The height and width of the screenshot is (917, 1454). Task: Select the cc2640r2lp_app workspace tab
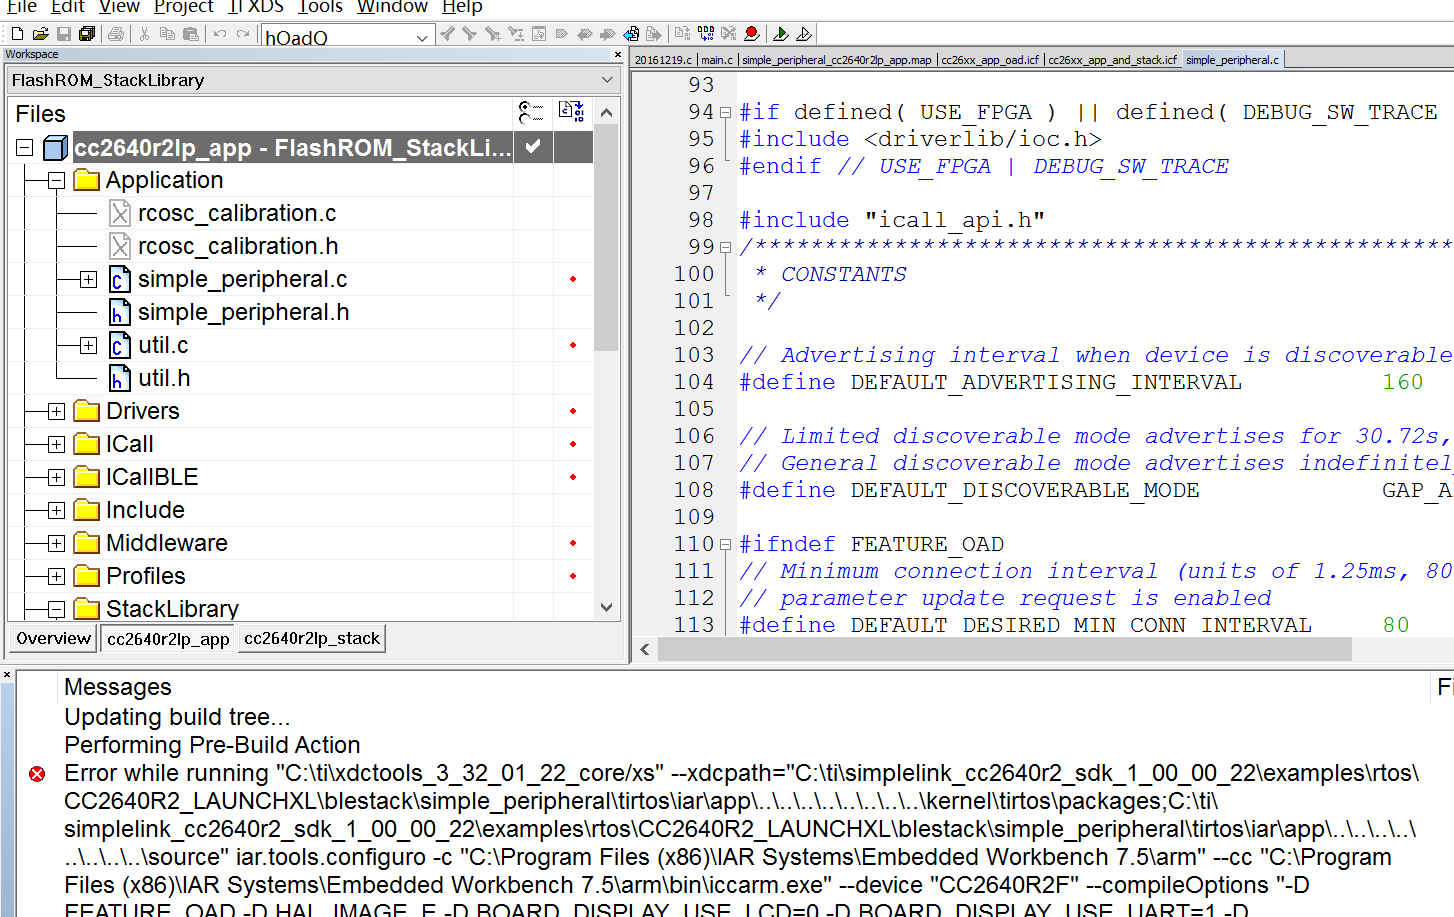[168, 638]
